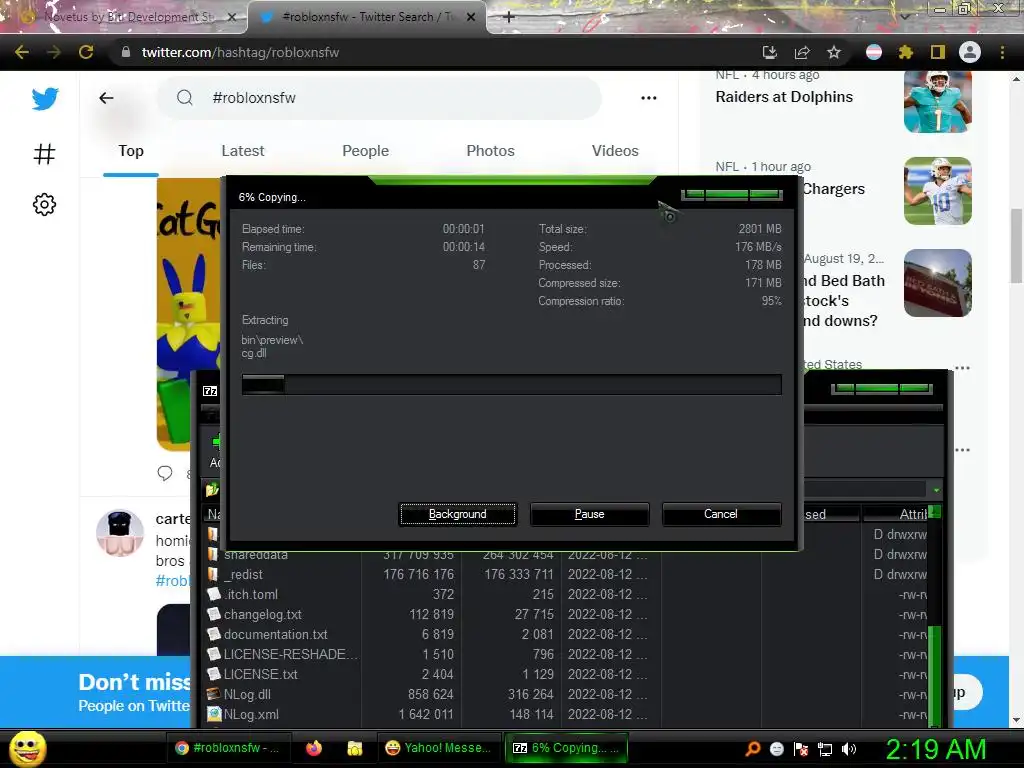Viewport: 1024px width, 768px height.
Task: Switch to the People tab
Action: click(365, 151)
